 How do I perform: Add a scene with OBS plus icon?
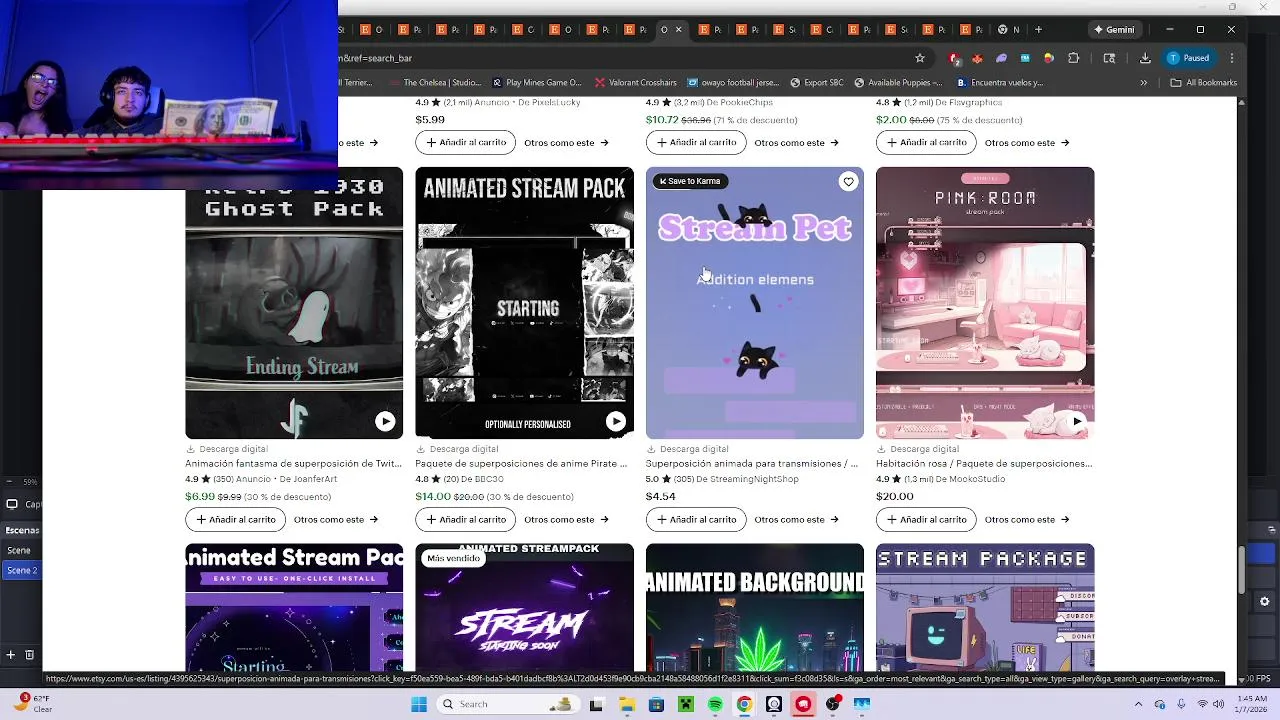coord(10,655)
